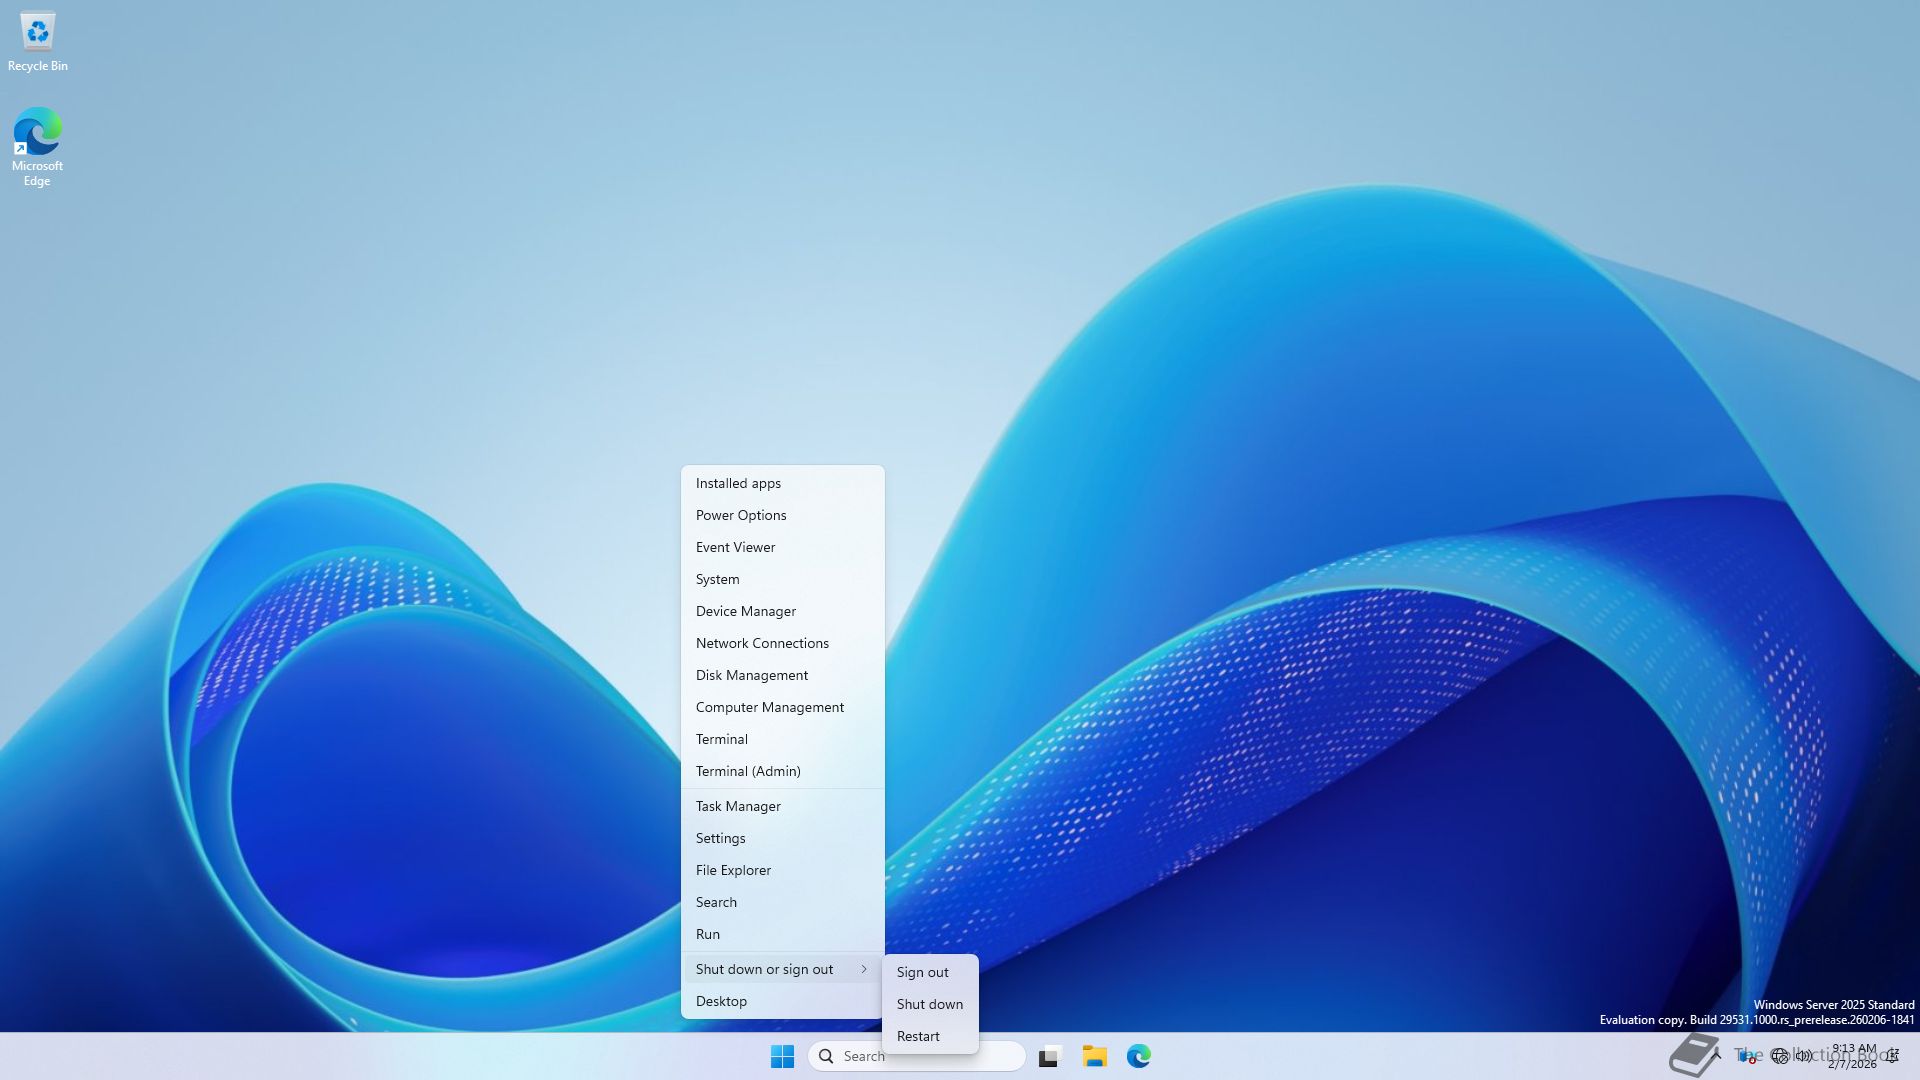Click the volume speaker tray icon
This screenshot has width=1920, height=1080.
[x=1803, y=1056]
